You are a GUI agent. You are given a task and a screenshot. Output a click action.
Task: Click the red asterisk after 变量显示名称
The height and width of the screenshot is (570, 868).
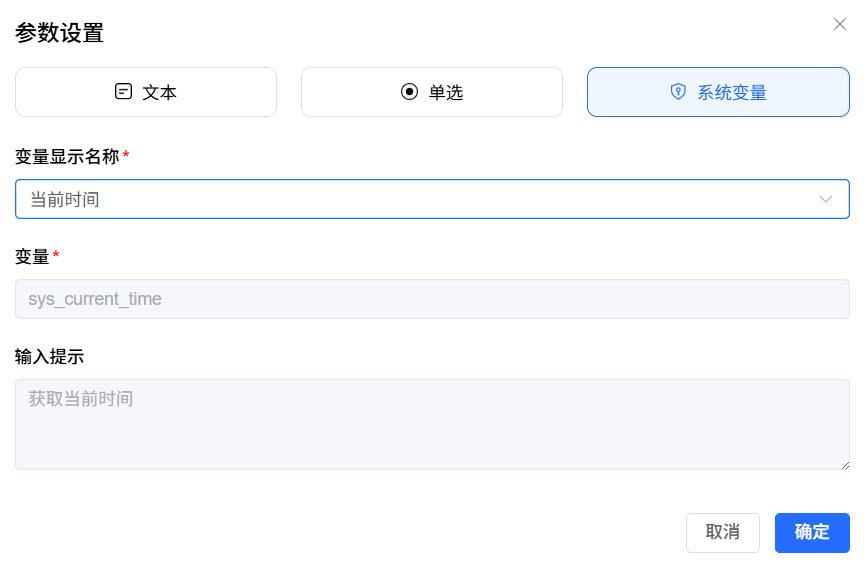126,156
